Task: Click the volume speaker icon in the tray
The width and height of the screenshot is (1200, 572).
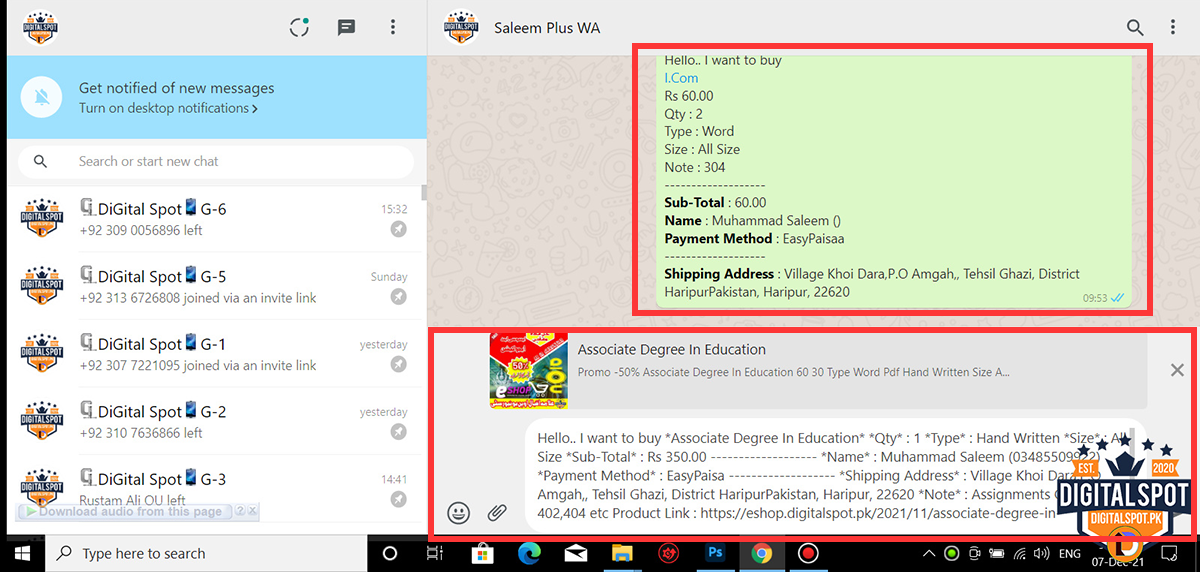Action: click(1041, 553)
